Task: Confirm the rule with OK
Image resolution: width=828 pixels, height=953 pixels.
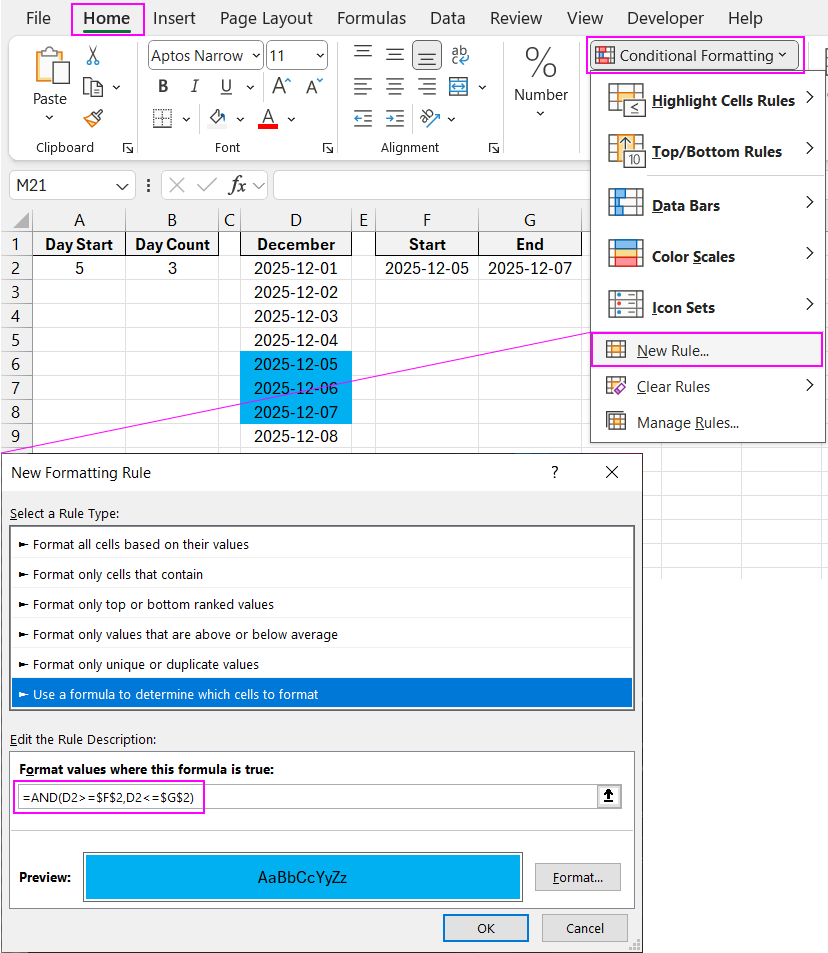Action: (x=485, y=928)
